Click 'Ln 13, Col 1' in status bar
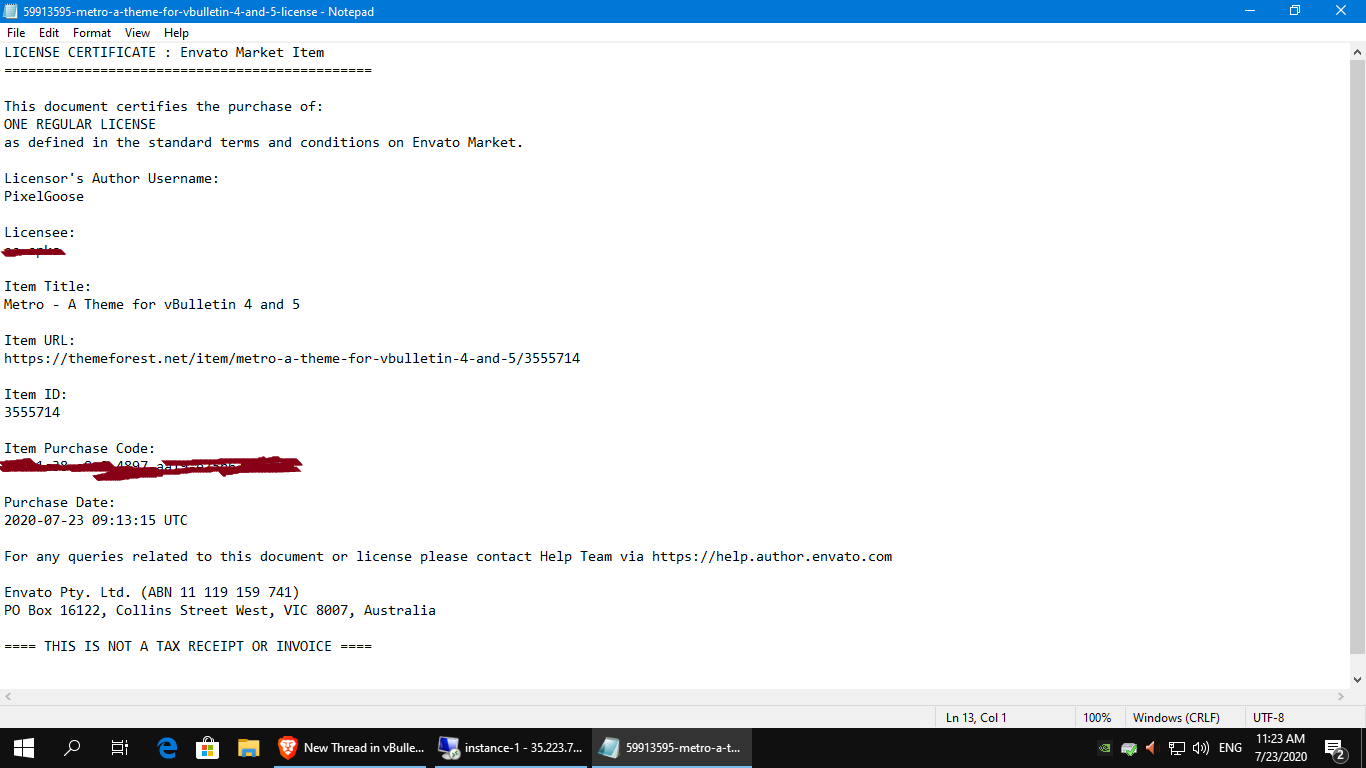 pos(976,718)
